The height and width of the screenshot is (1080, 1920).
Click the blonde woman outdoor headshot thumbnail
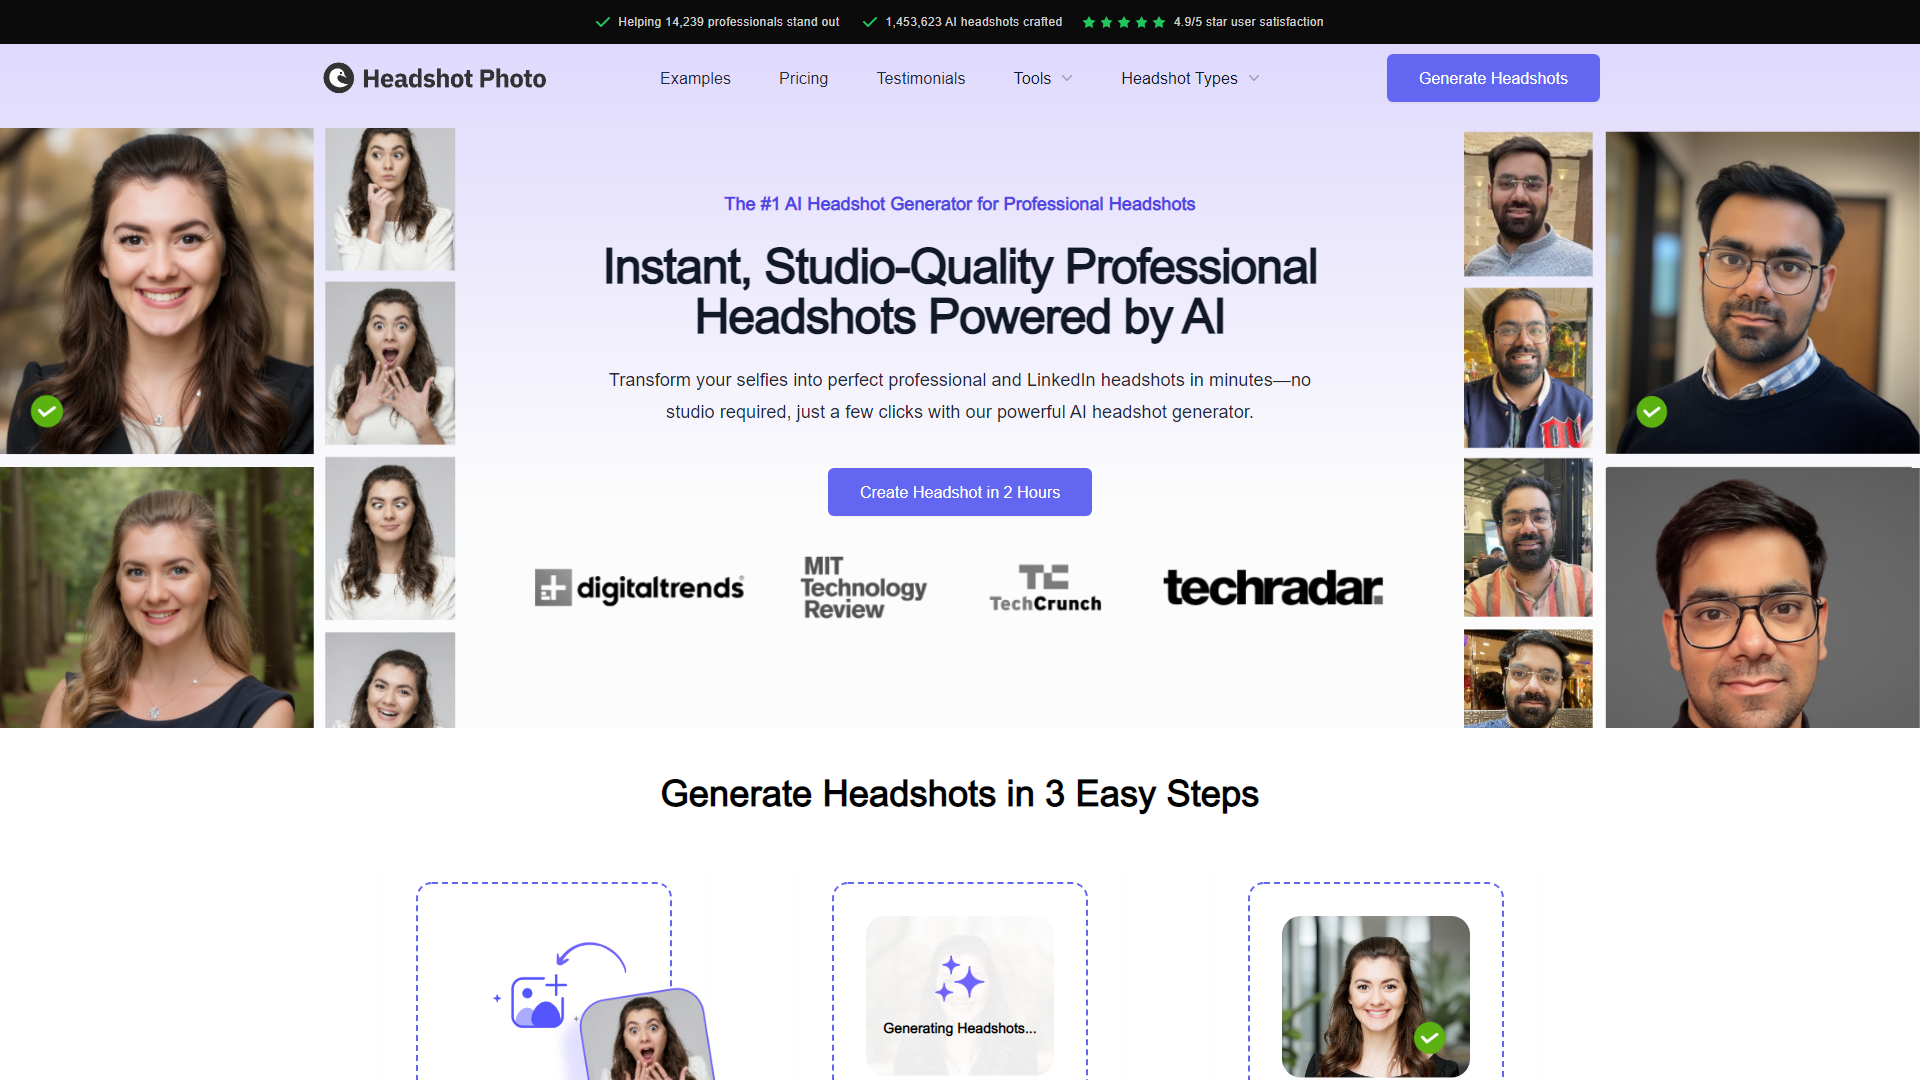pos(156,599)
